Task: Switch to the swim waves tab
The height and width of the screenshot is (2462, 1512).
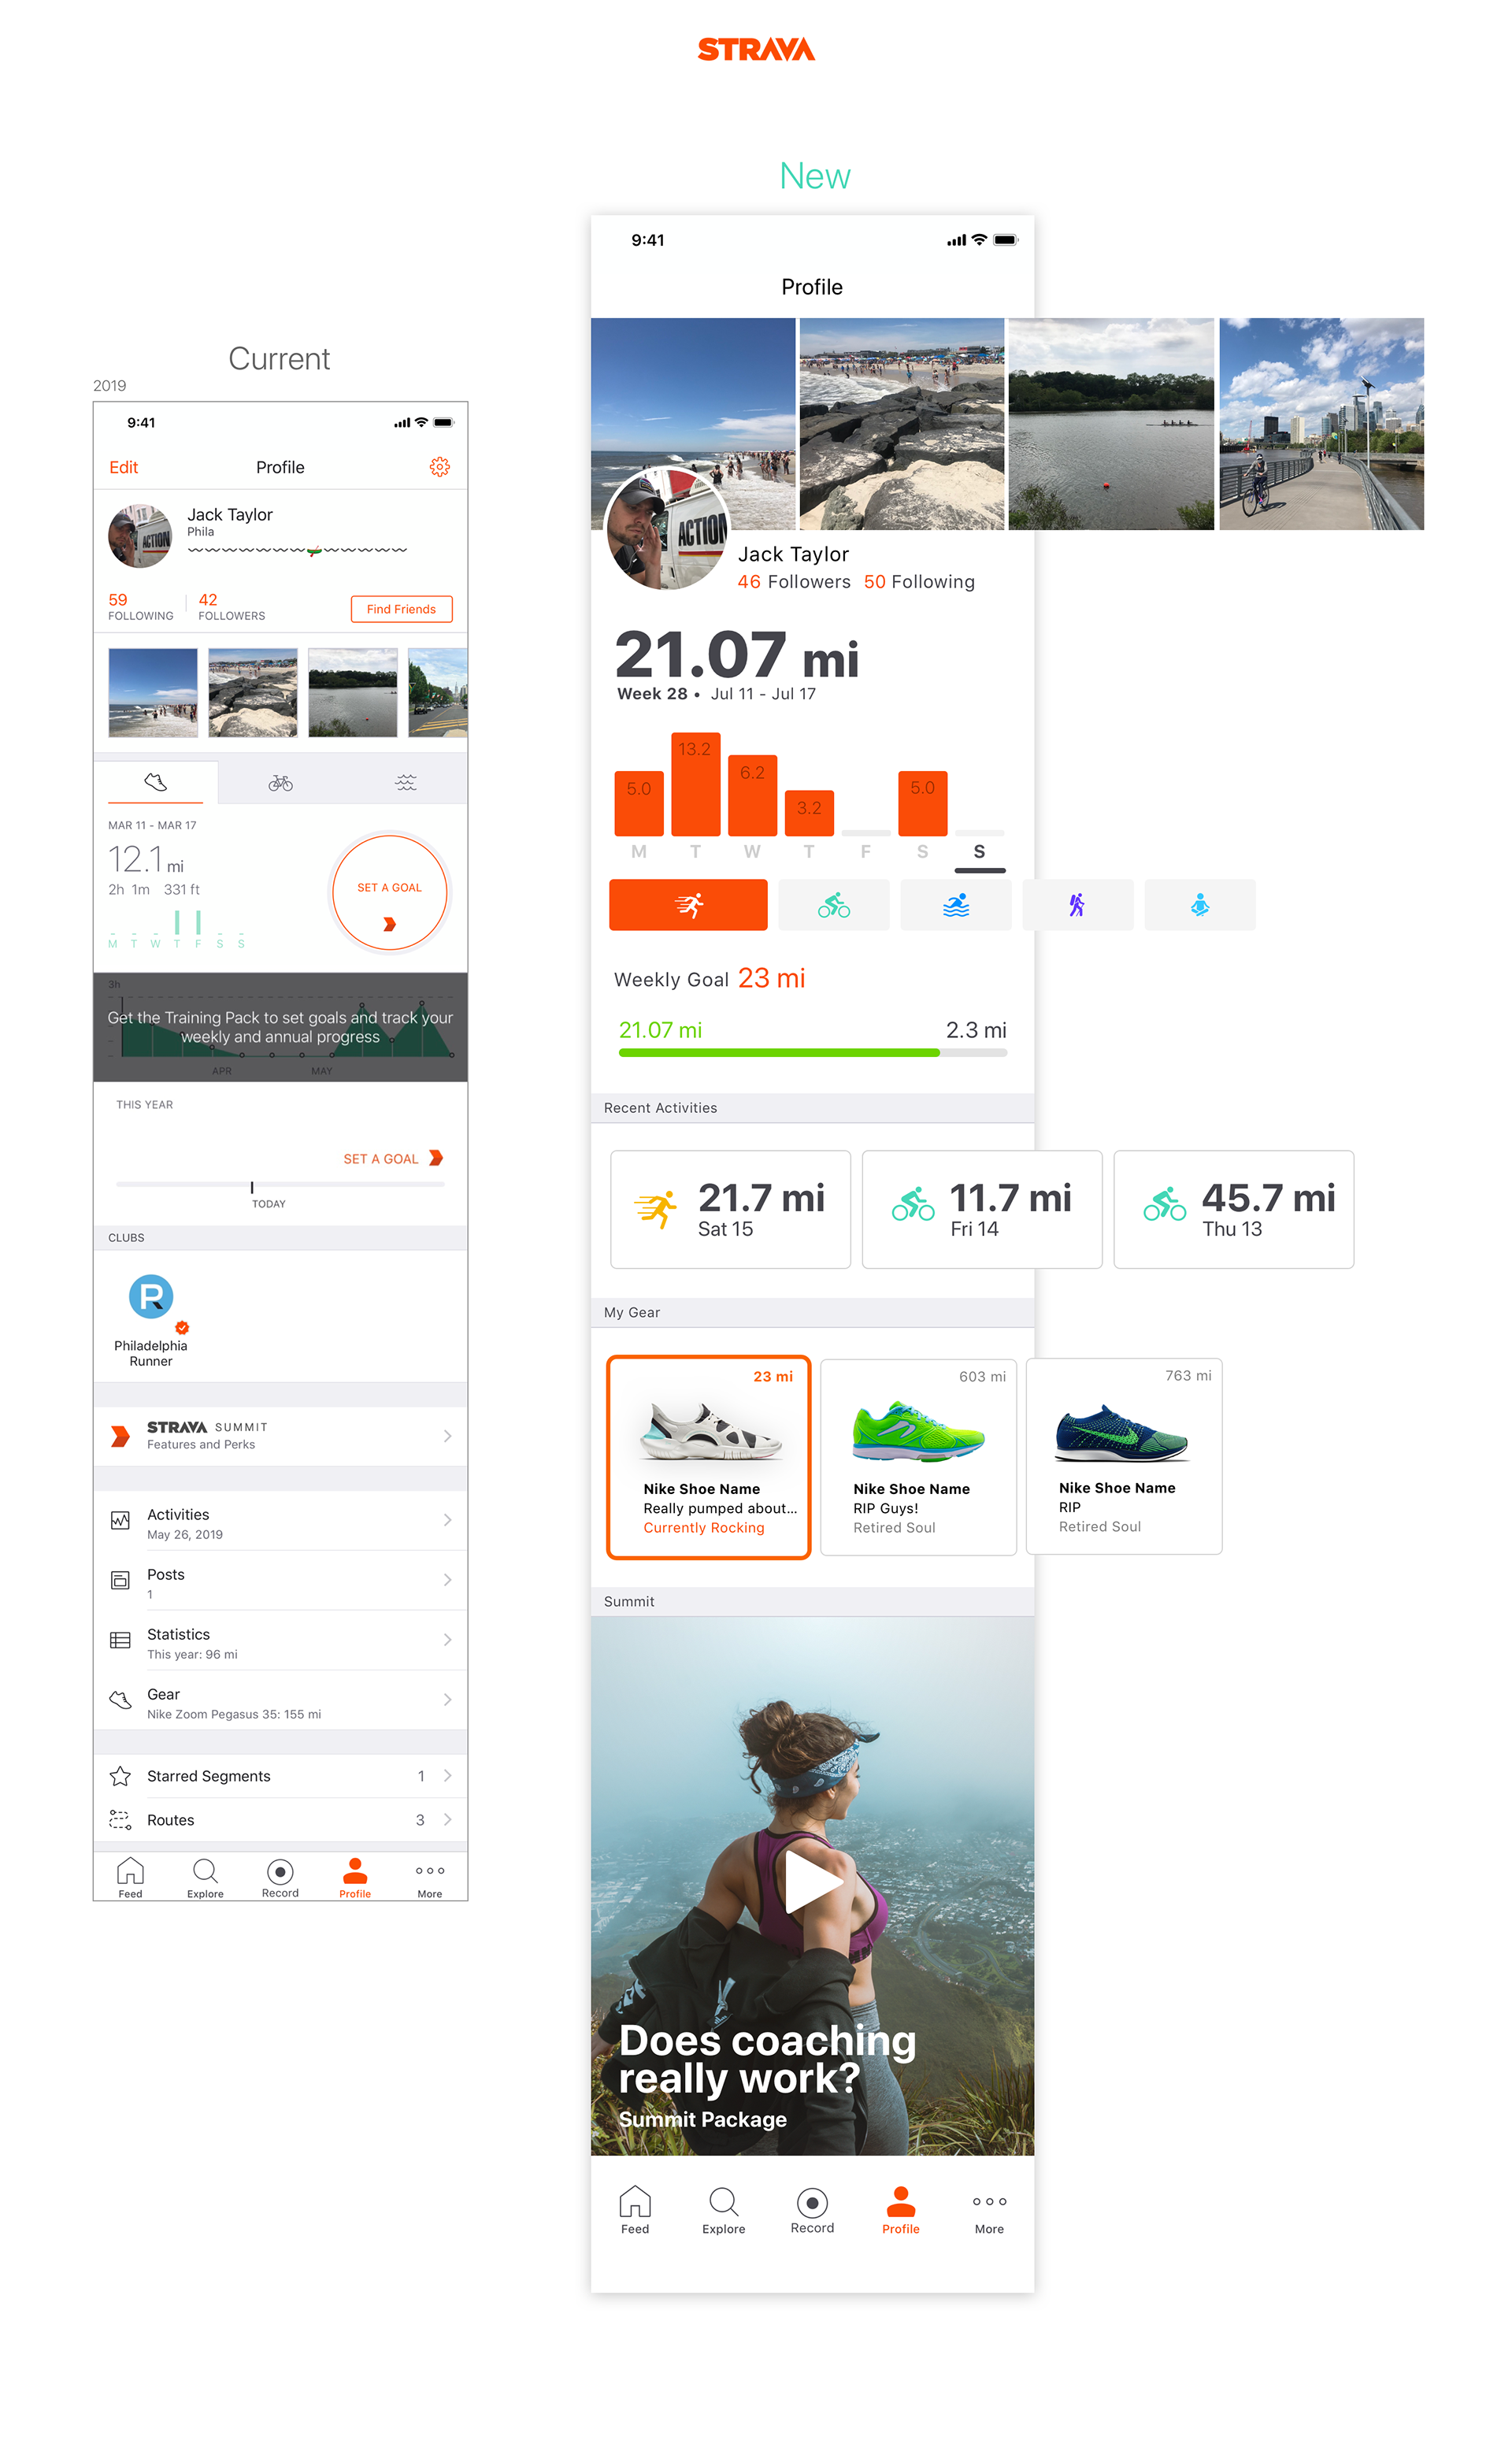Action: click(x=406, y=783)
